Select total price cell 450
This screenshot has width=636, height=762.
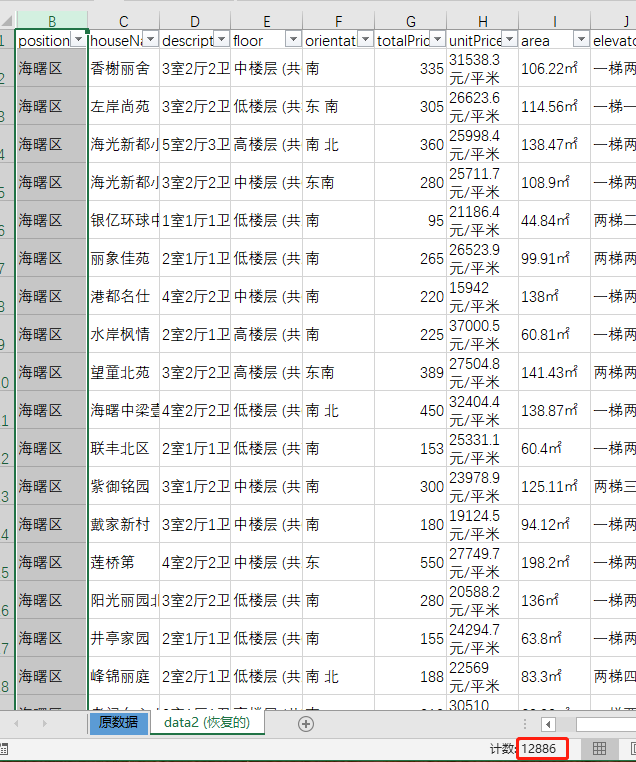click(x=411, y=410)
